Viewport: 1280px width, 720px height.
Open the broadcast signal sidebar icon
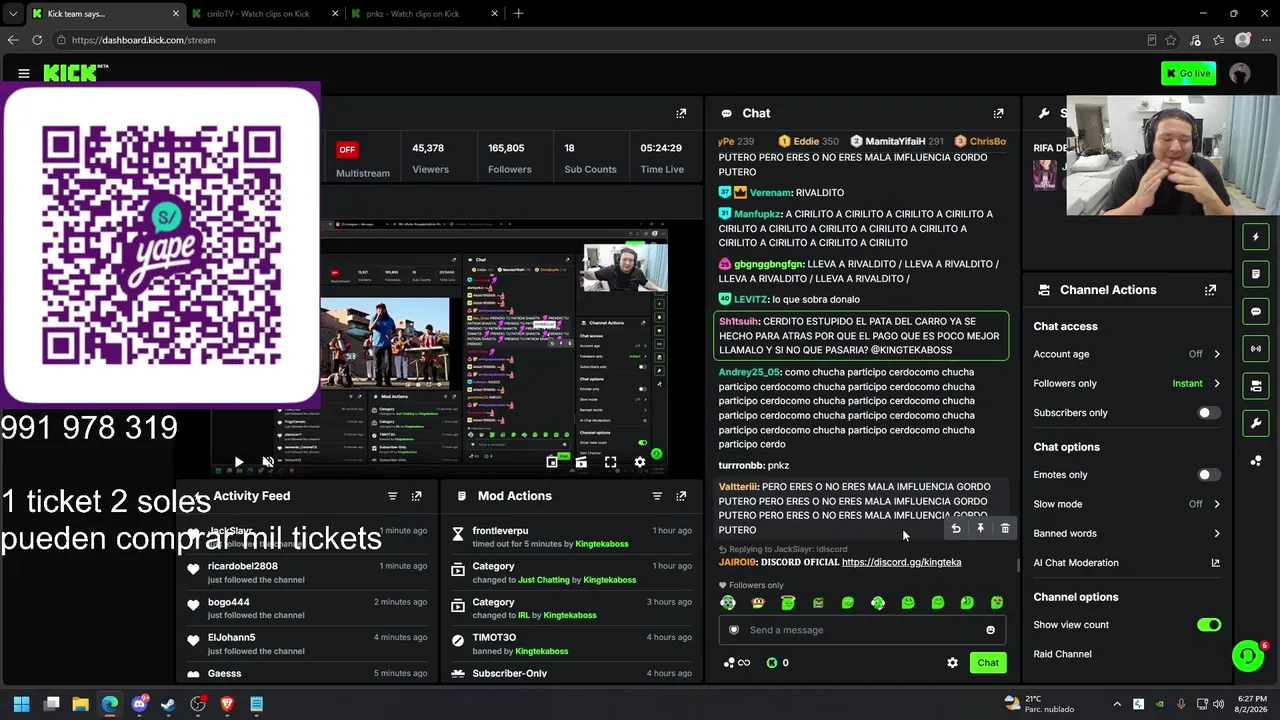click(1256, 348)
